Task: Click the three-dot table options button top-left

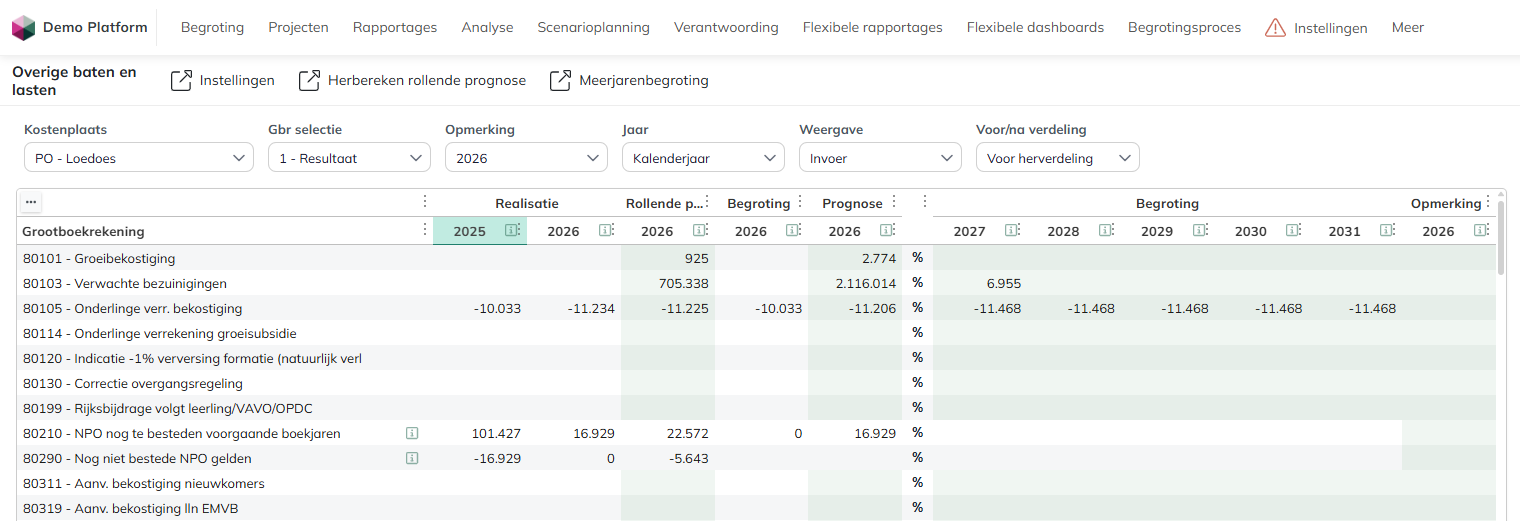Action: pyautogui.click(x=31, y=202)
